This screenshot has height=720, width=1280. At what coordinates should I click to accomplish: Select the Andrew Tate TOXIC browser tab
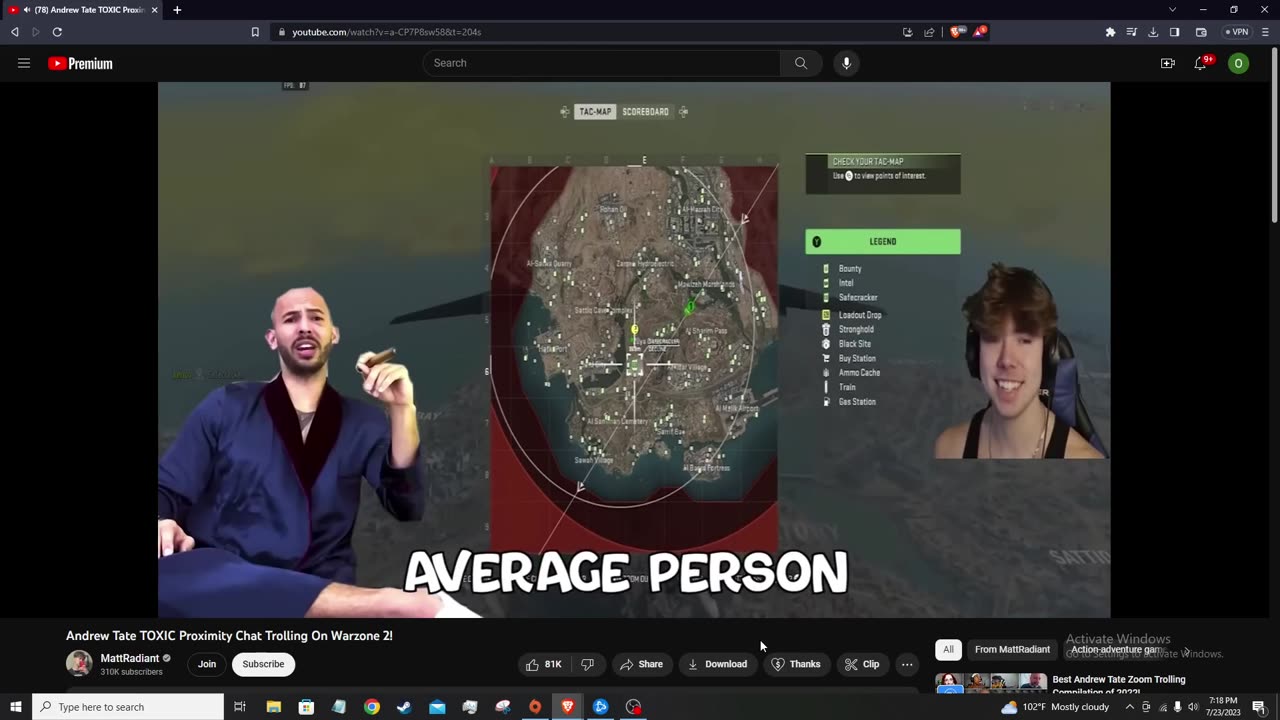point(83,10)
